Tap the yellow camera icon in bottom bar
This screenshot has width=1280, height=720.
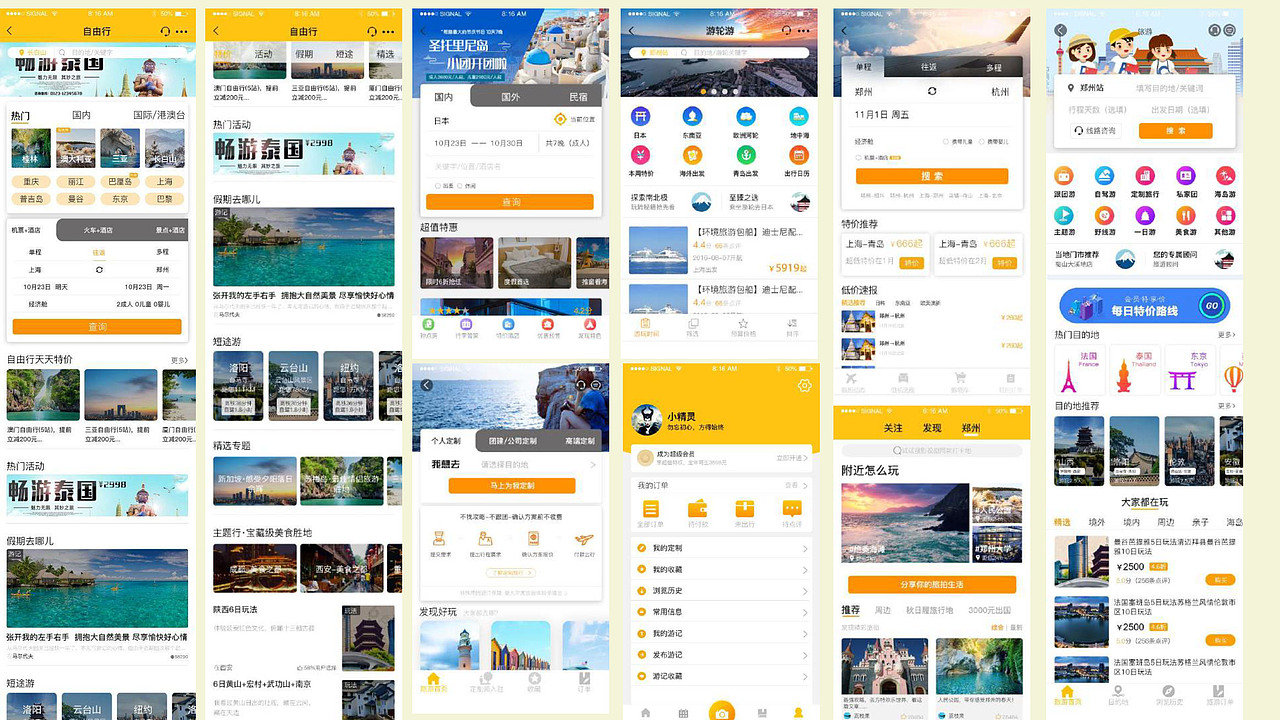point(720,709)
